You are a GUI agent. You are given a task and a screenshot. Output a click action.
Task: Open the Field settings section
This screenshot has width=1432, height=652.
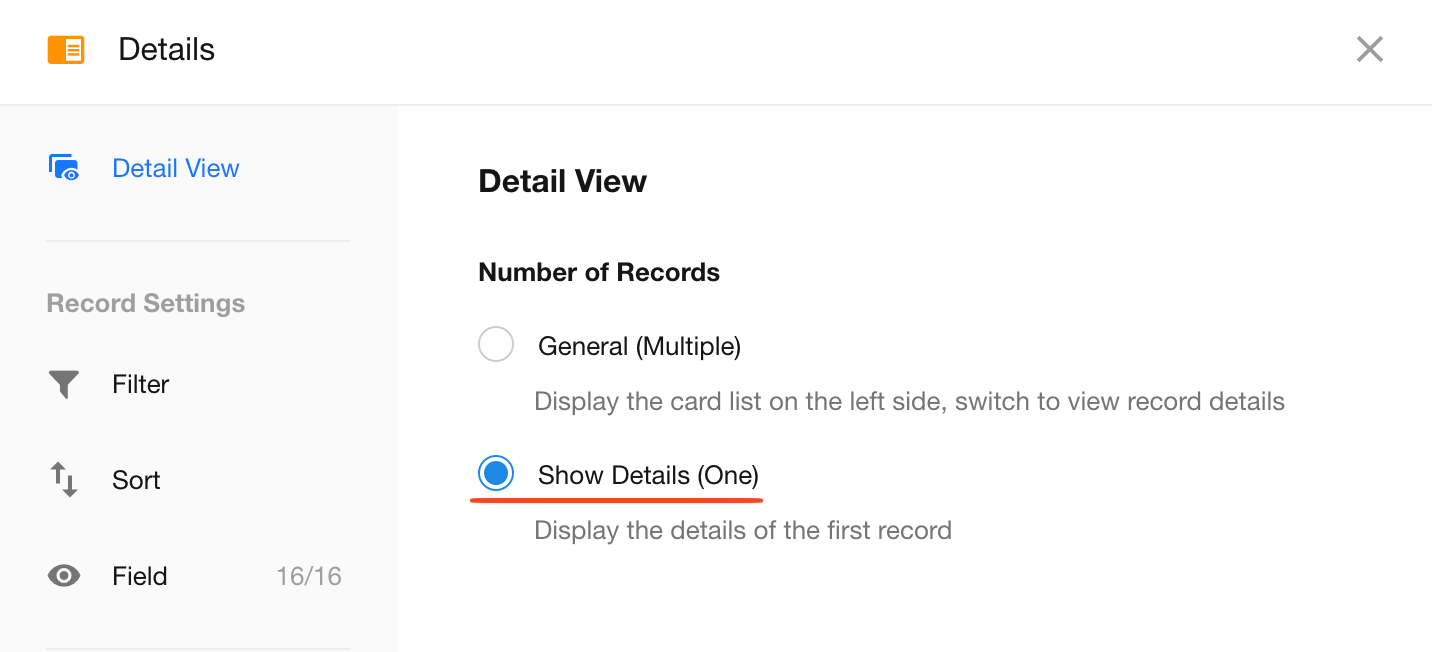pos(139,576)
